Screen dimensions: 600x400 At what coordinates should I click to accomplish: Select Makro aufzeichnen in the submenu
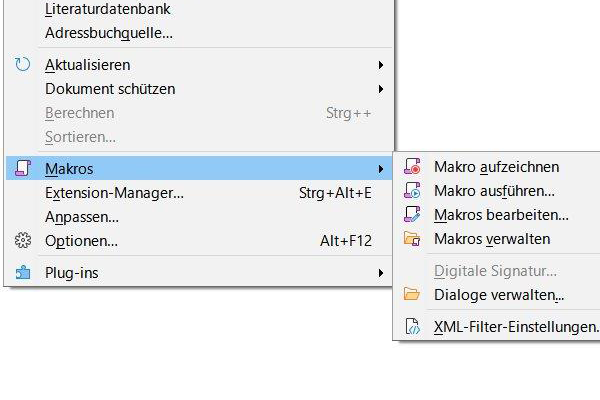click(496, 167)
